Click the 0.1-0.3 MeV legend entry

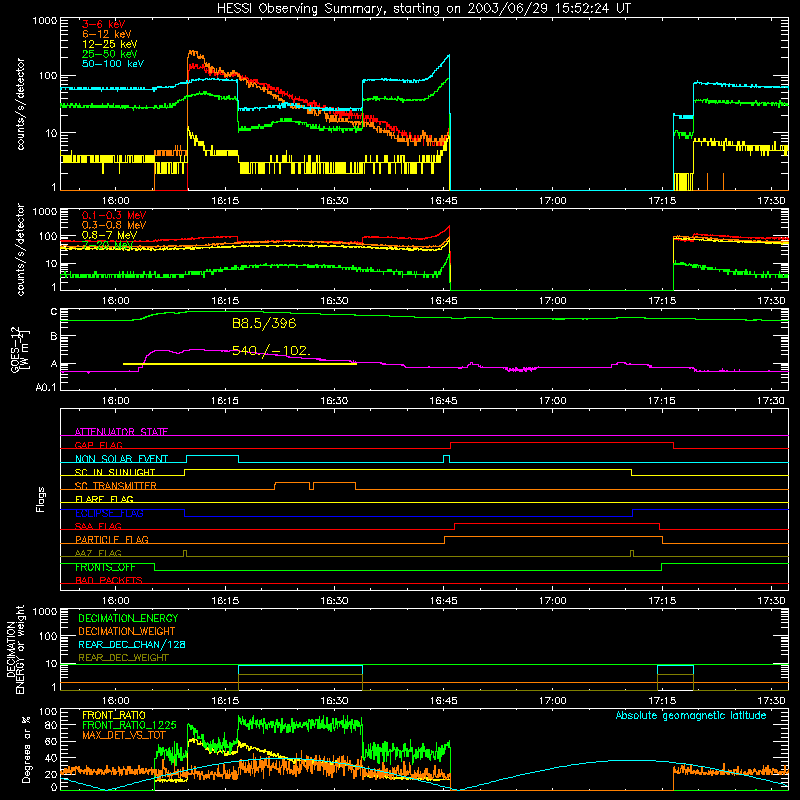(114, 216)
